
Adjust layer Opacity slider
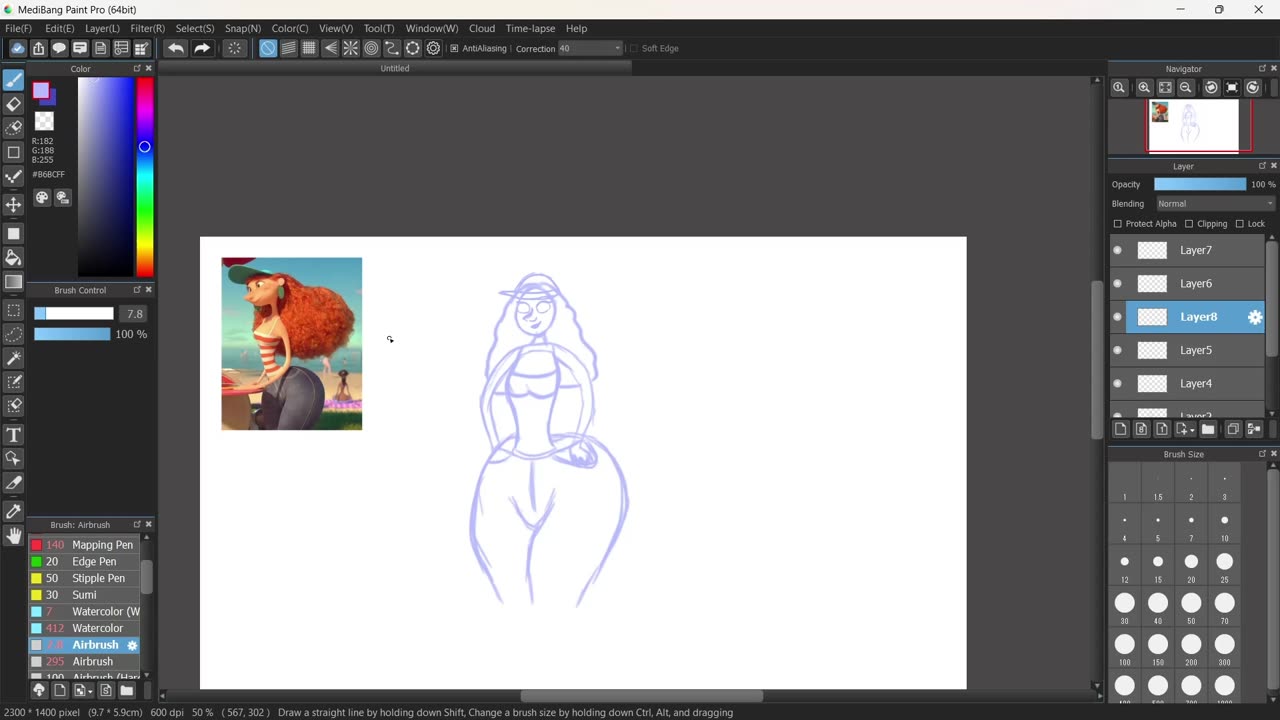coord(1200,184)
